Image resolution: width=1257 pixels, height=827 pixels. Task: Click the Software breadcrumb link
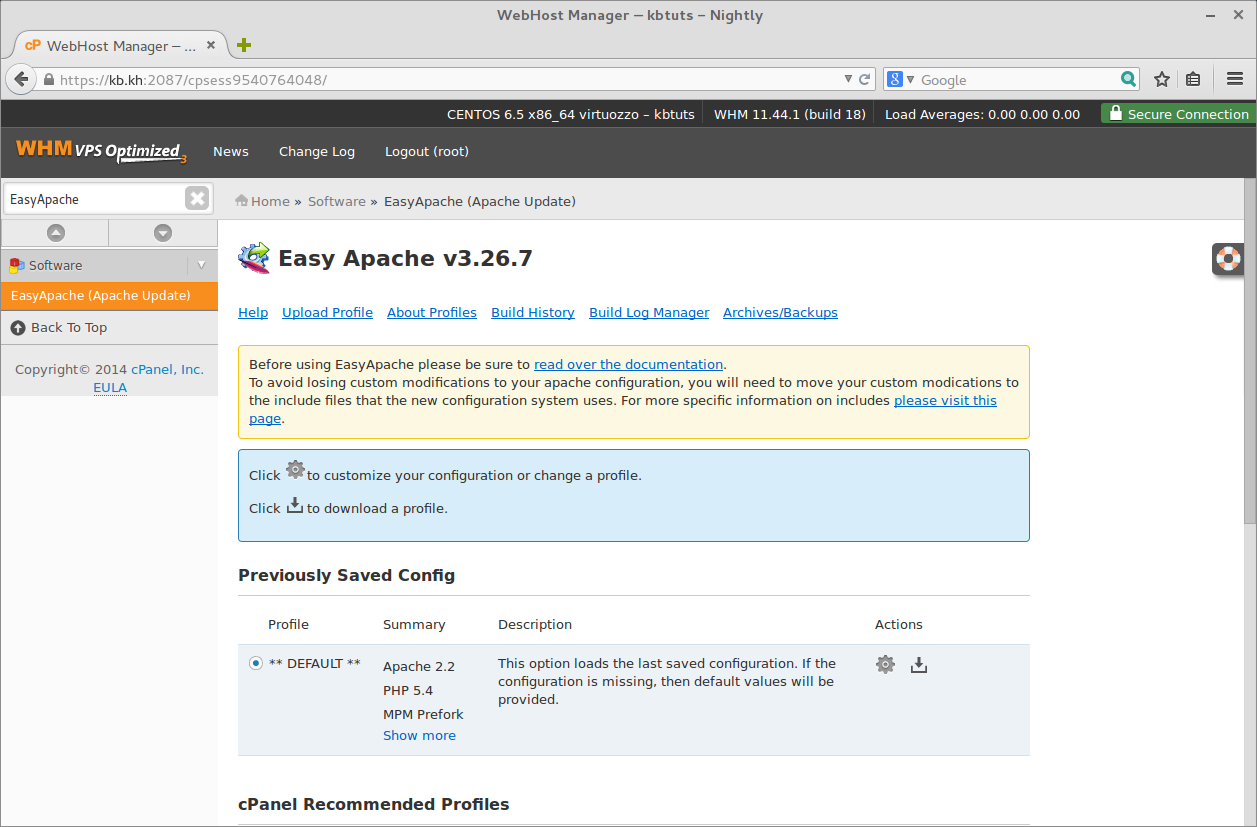337,201
